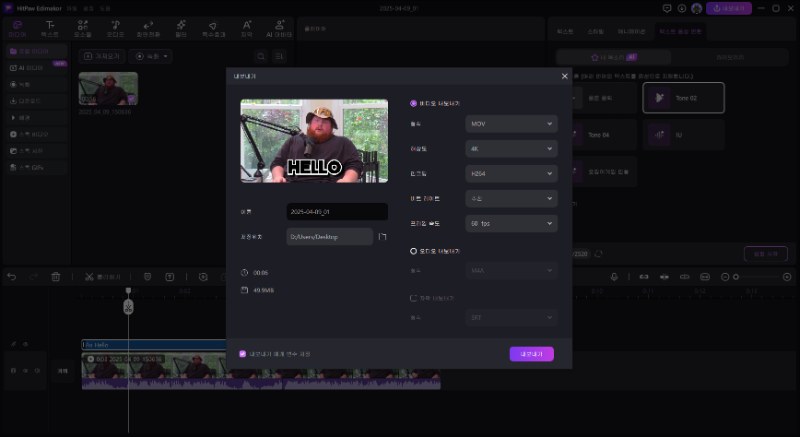The width and height of the screenshot is (800, 437).
Task: Open the H264 codec dropdown
Action: (x=511, y=173)
